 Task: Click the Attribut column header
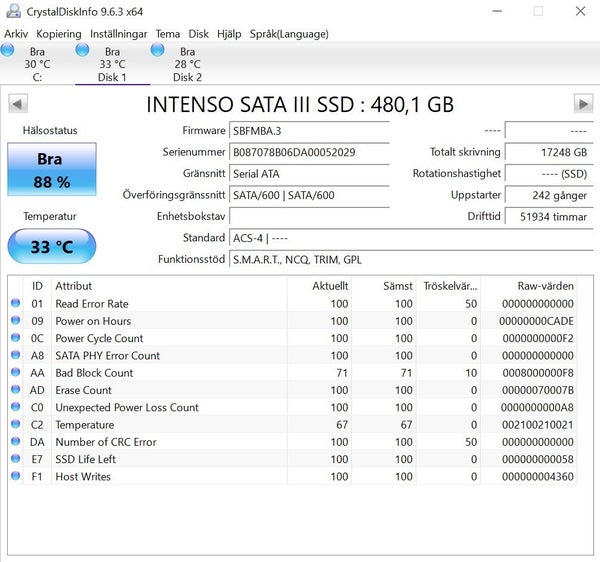click(x=169, y=286)
